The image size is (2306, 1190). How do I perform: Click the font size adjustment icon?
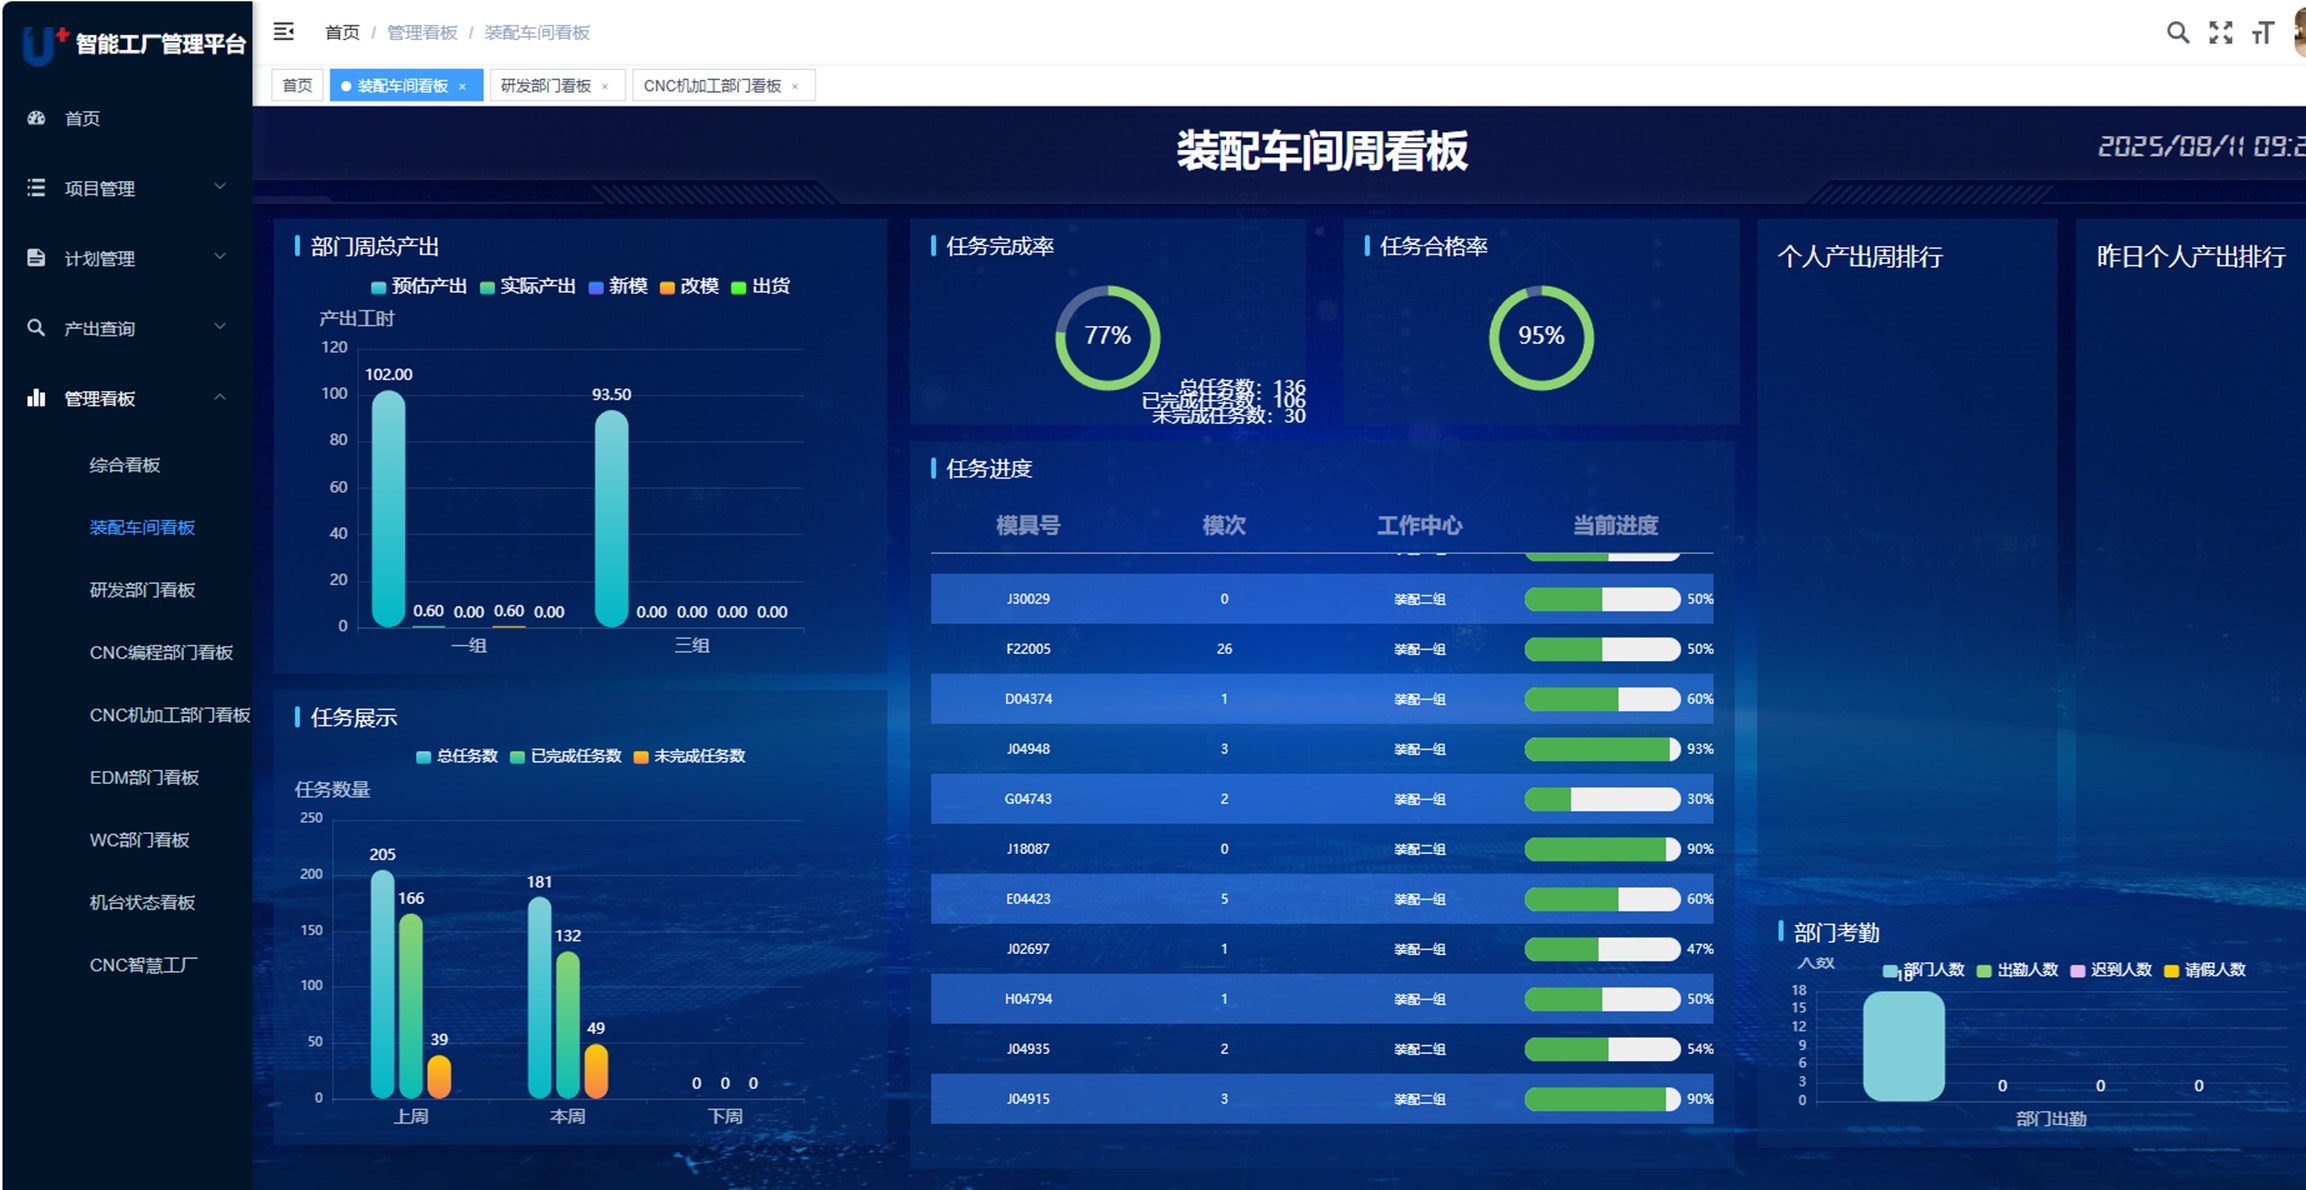(x=2262, y=33)
